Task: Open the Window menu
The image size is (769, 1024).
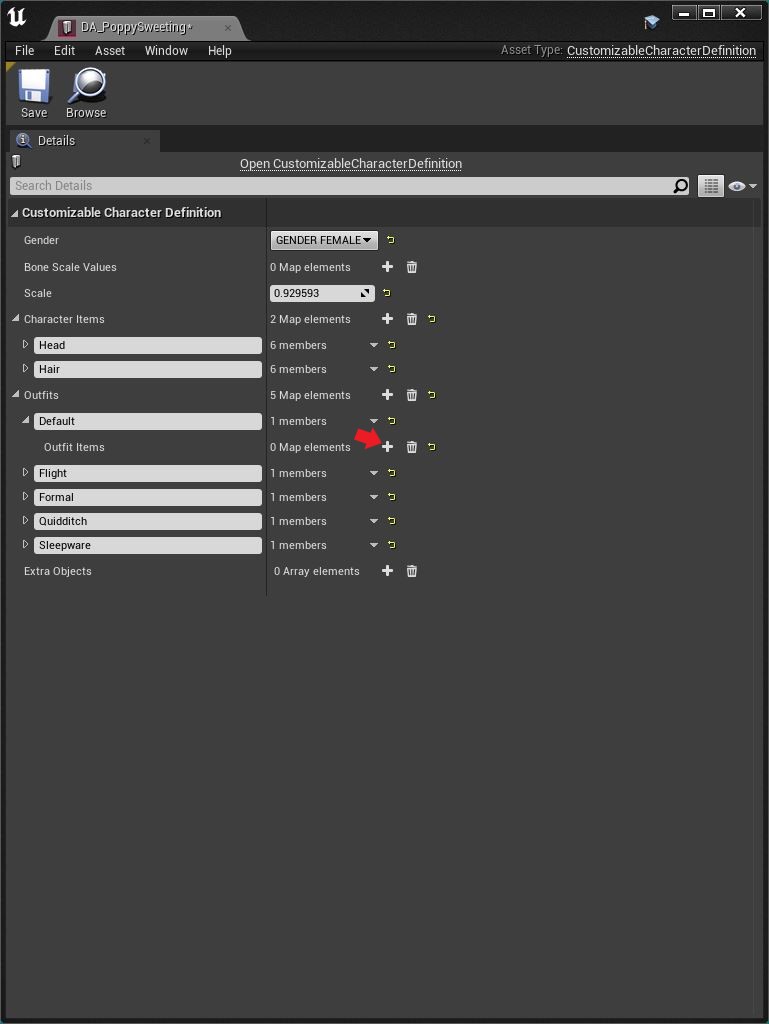Action: tap(166, 50)
